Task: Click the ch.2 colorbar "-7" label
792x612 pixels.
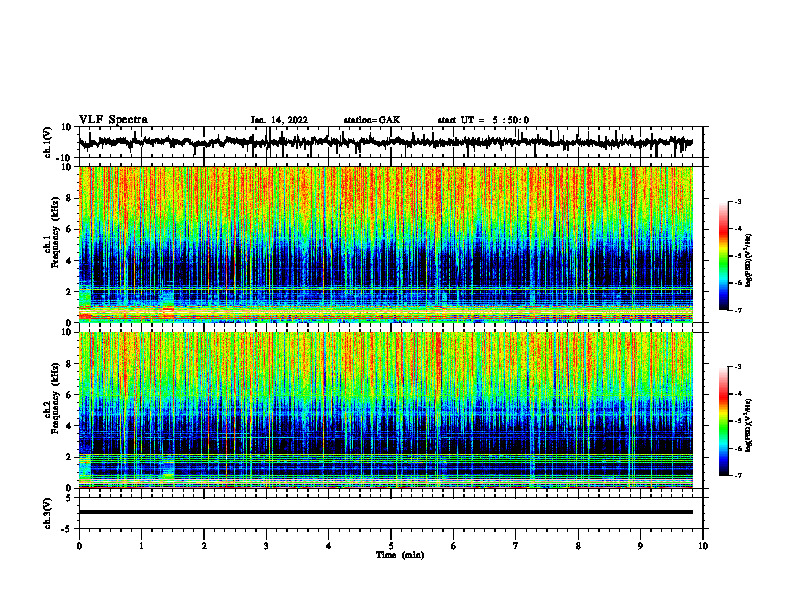Action: 738,476
